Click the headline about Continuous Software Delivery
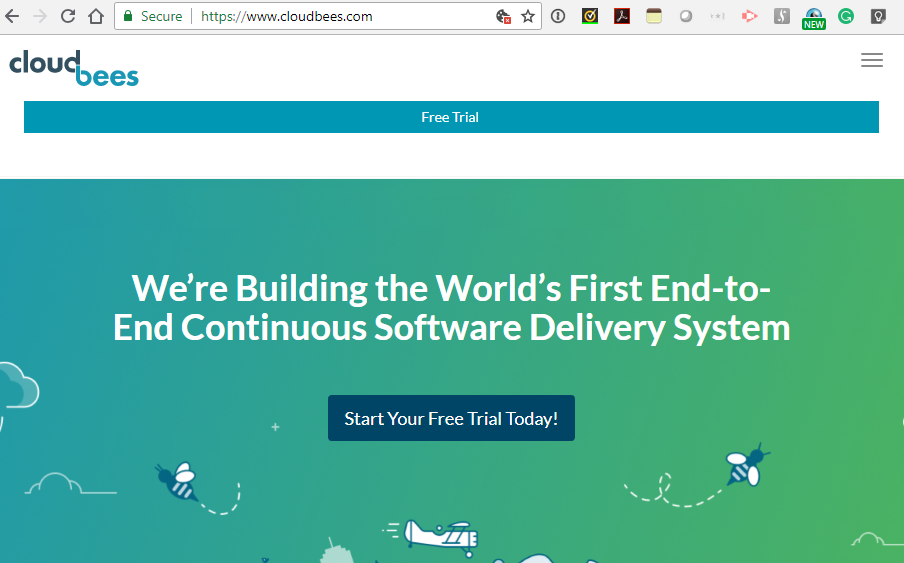Screen dimensions: 904x563 tap(451, 308)
